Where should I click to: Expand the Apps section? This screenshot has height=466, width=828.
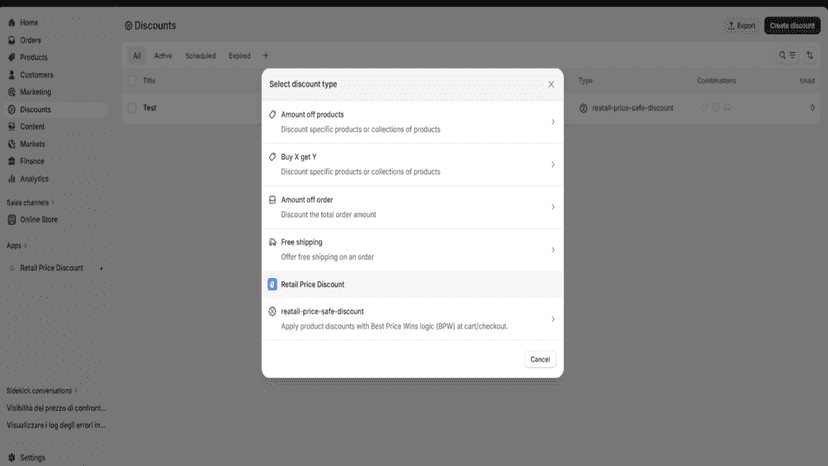(x=16, y=245)
